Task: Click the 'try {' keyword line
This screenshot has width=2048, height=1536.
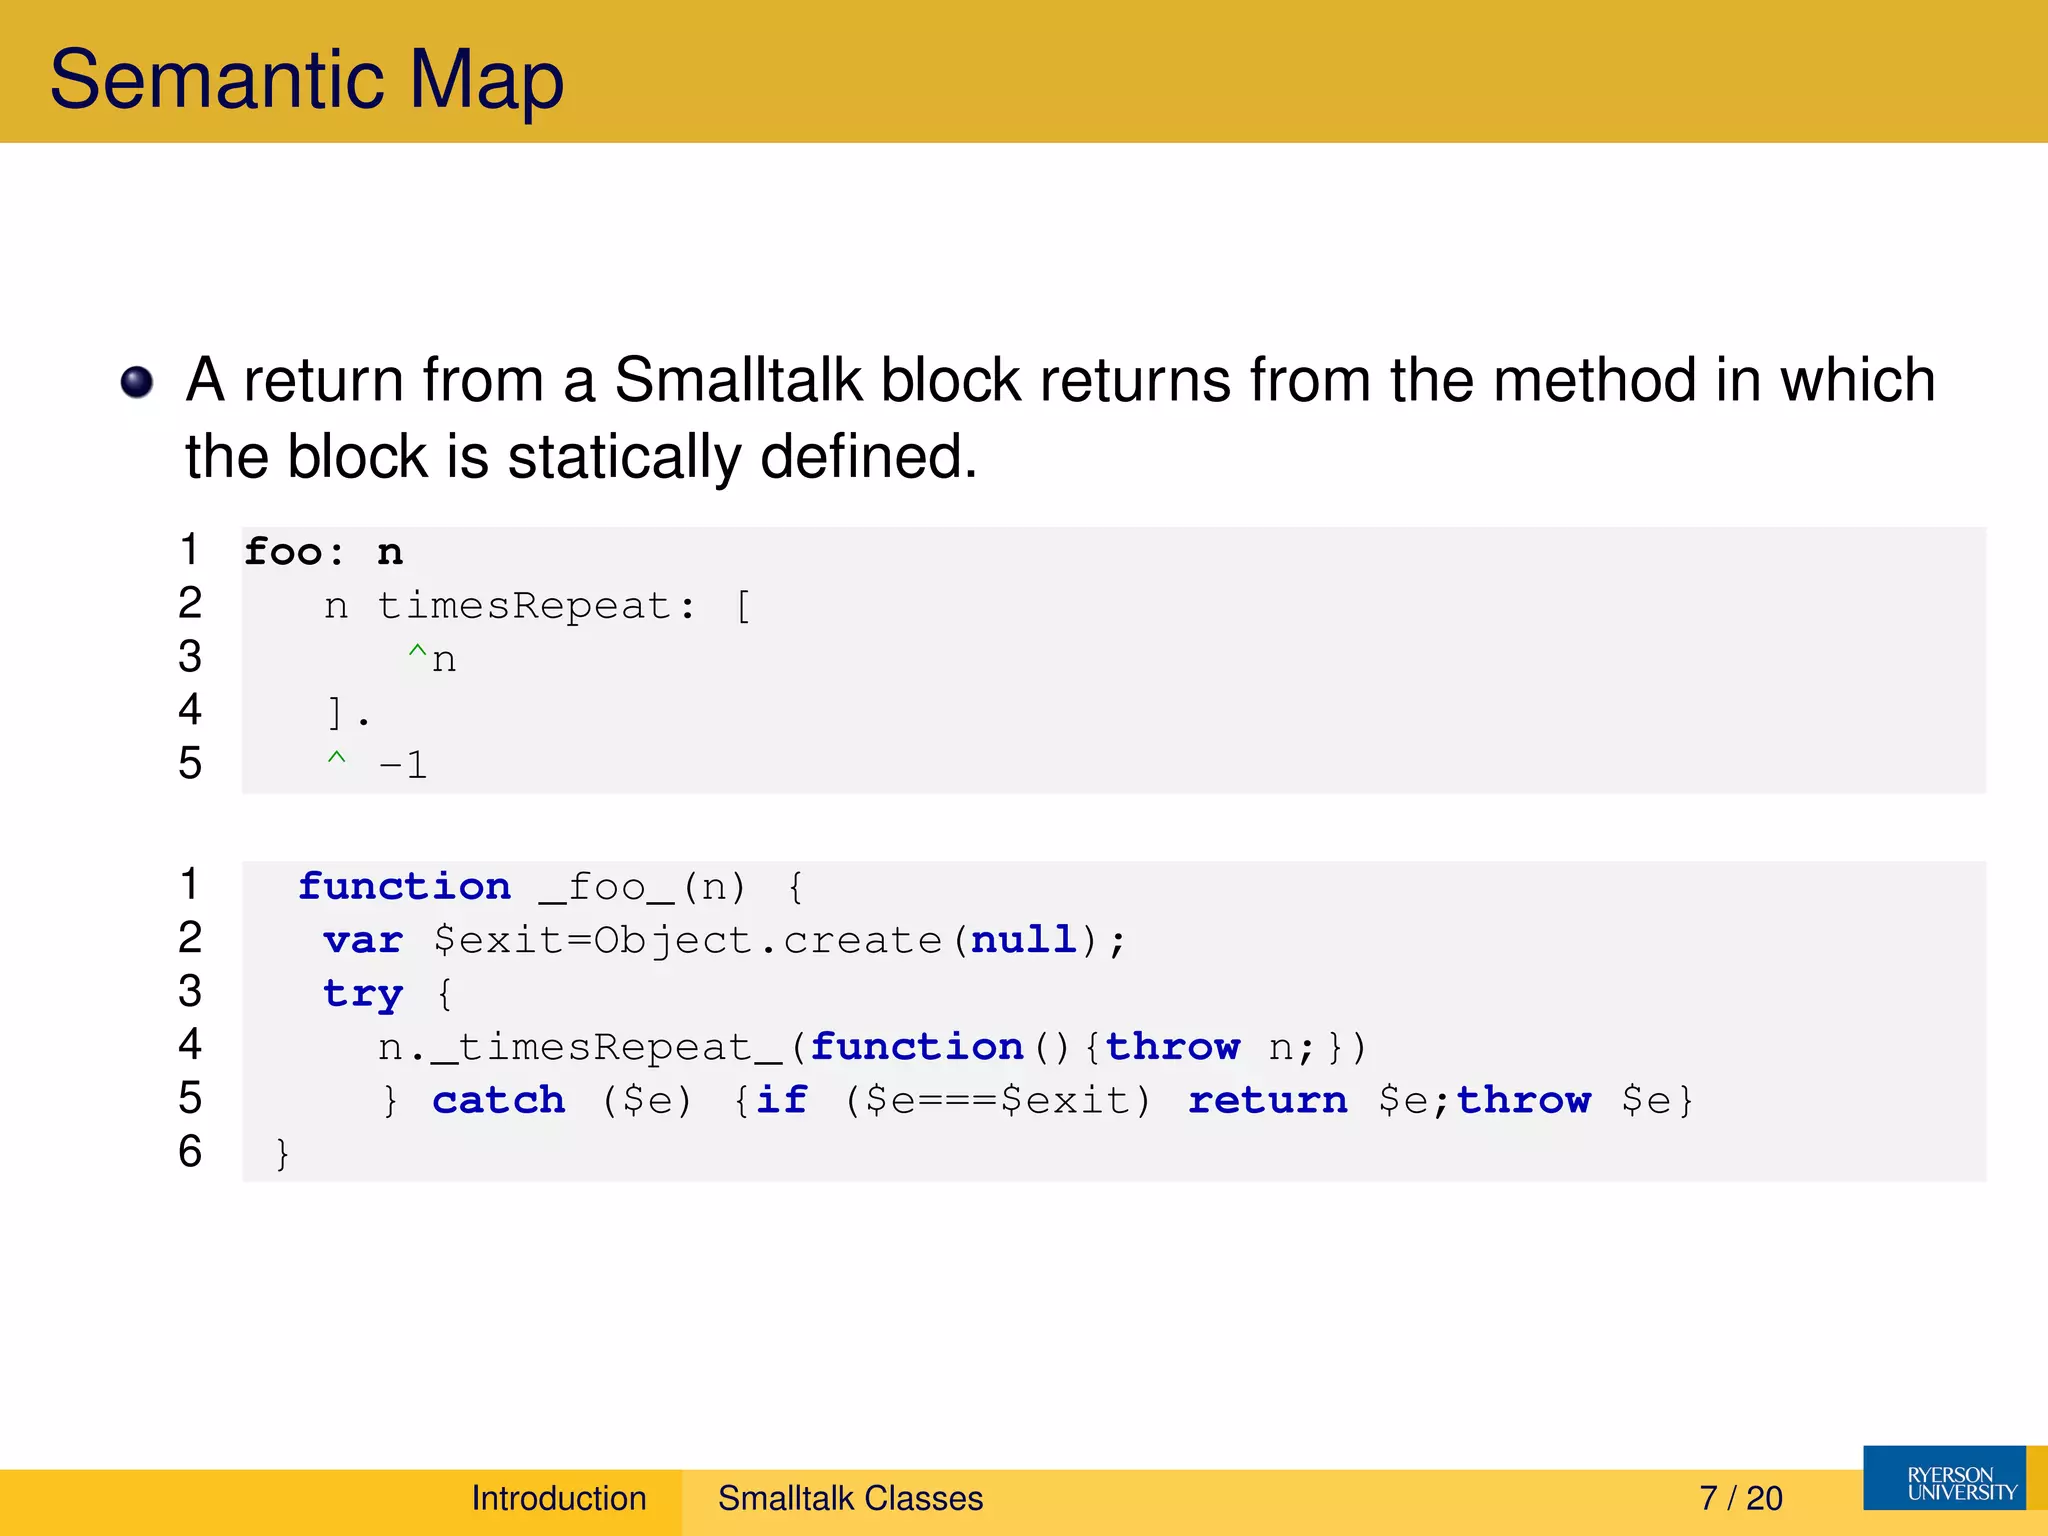Action: pos(388,994)
